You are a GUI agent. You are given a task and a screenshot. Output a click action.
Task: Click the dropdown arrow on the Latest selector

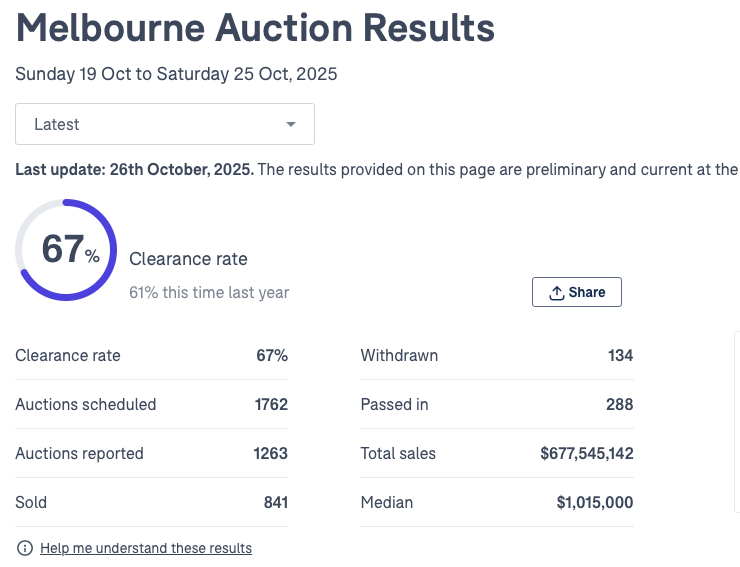pyautogui.click(x=291, y=125)
